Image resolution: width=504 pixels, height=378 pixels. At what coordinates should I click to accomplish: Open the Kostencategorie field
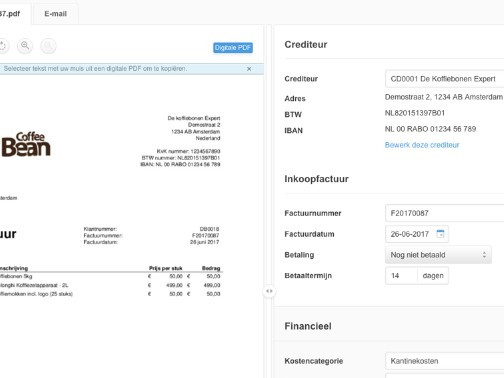445,361
